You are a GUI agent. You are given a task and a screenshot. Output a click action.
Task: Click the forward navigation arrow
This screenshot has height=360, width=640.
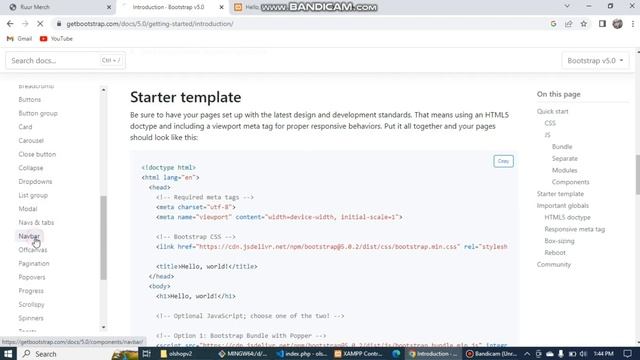click(x=25, y=24)
